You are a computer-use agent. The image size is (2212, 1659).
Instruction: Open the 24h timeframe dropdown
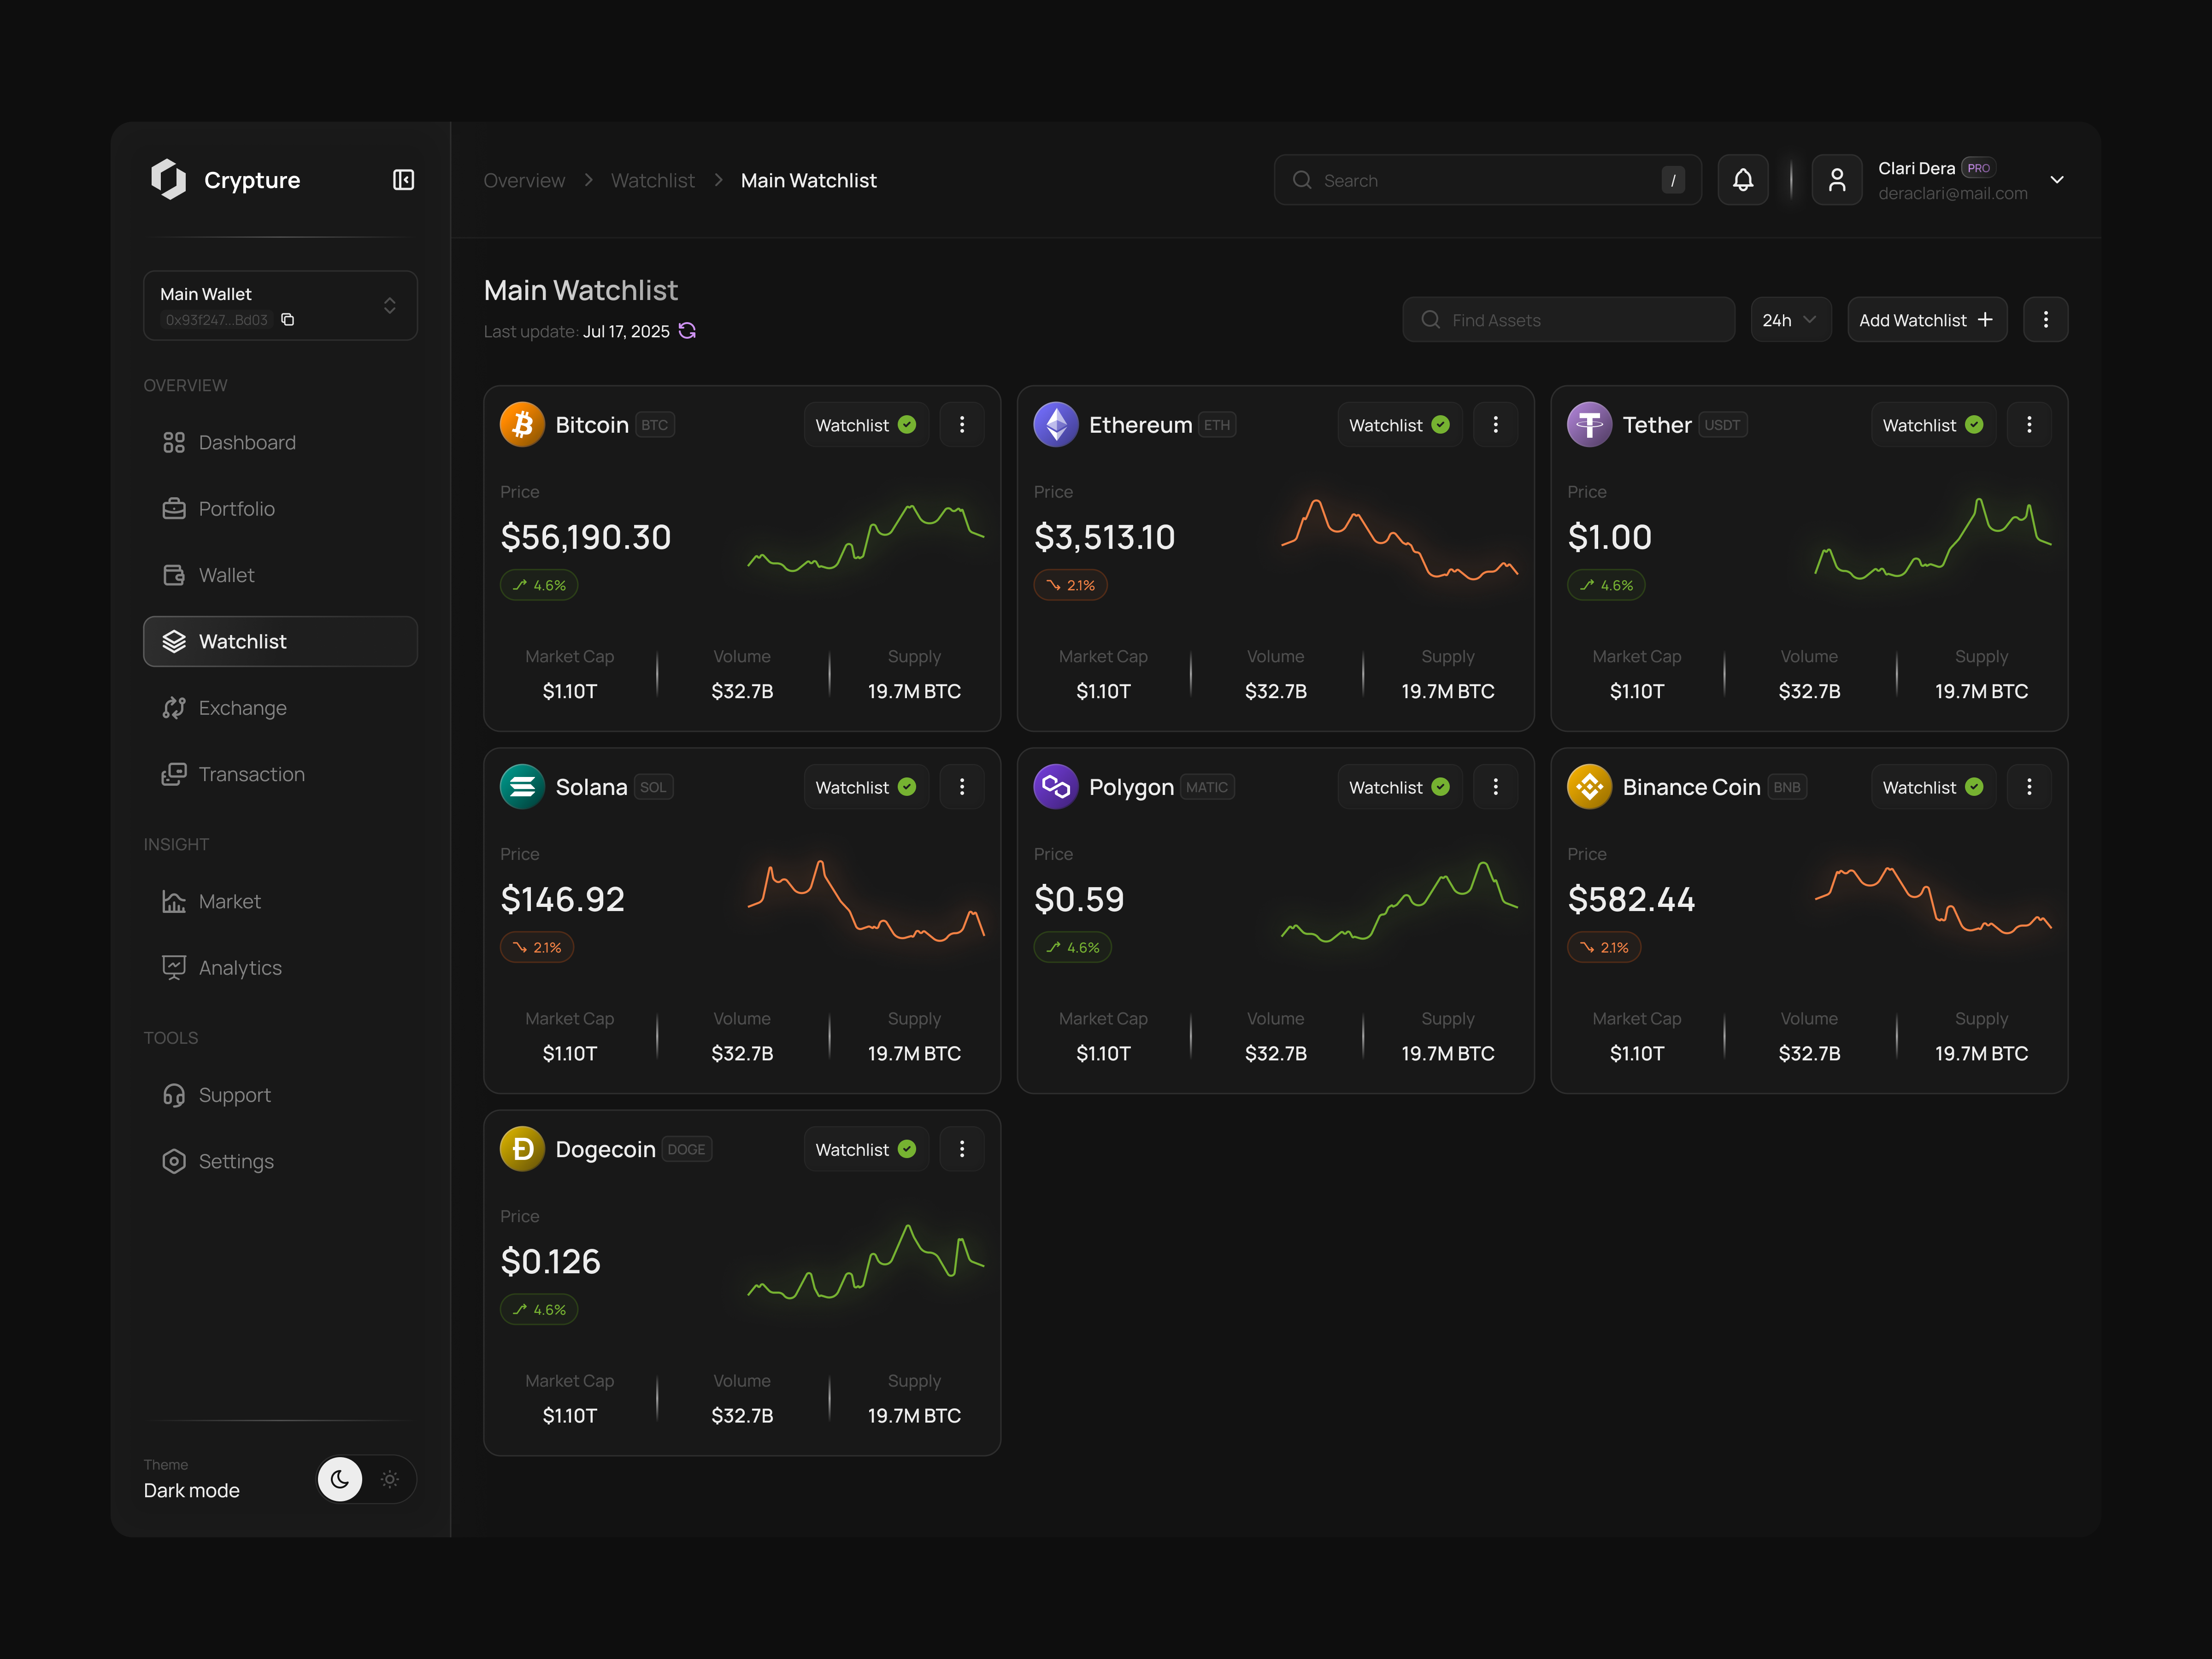[x=1790, y=319]
